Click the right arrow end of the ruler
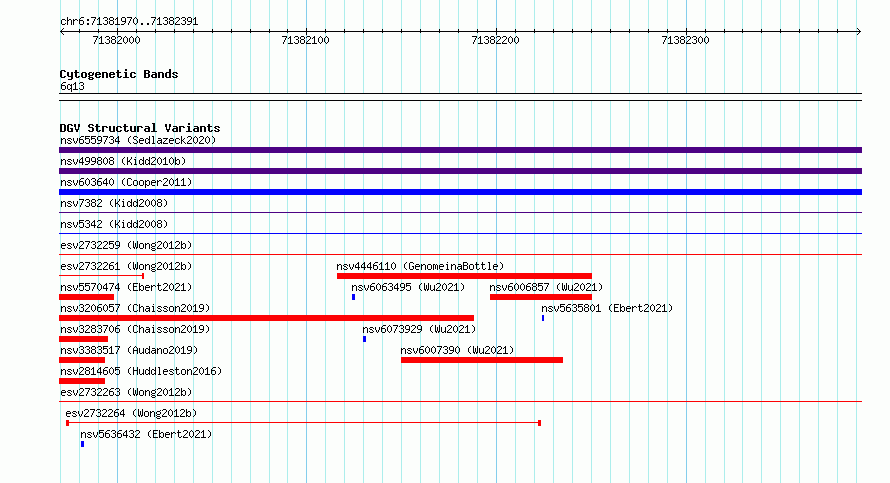This screenshot has height=483, width=890. pos(859,32)
